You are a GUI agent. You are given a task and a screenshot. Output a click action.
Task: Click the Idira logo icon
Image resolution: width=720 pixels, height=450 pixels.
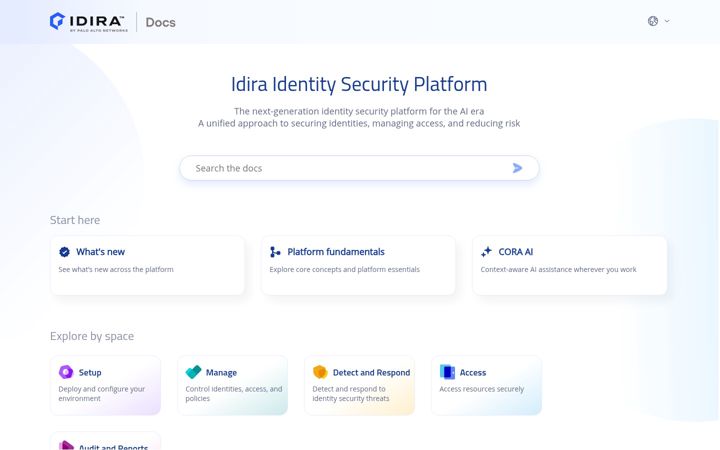pos(57,21)
